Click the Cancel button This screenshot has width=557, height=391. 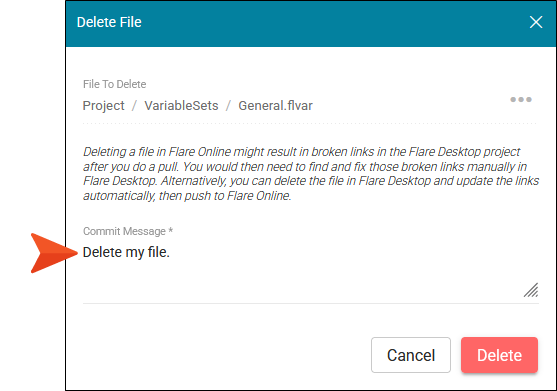[x=411, y=355]
